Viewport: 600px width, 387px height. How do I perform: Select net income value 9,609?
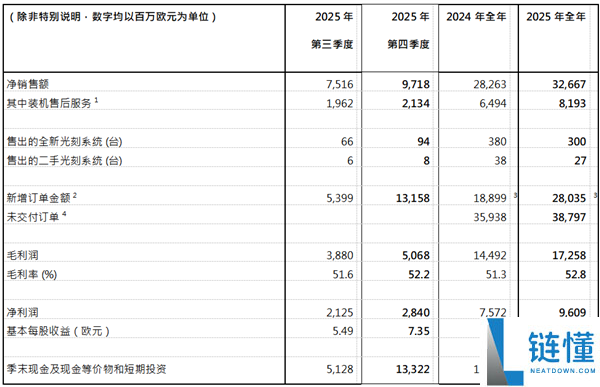pos(572,312)
